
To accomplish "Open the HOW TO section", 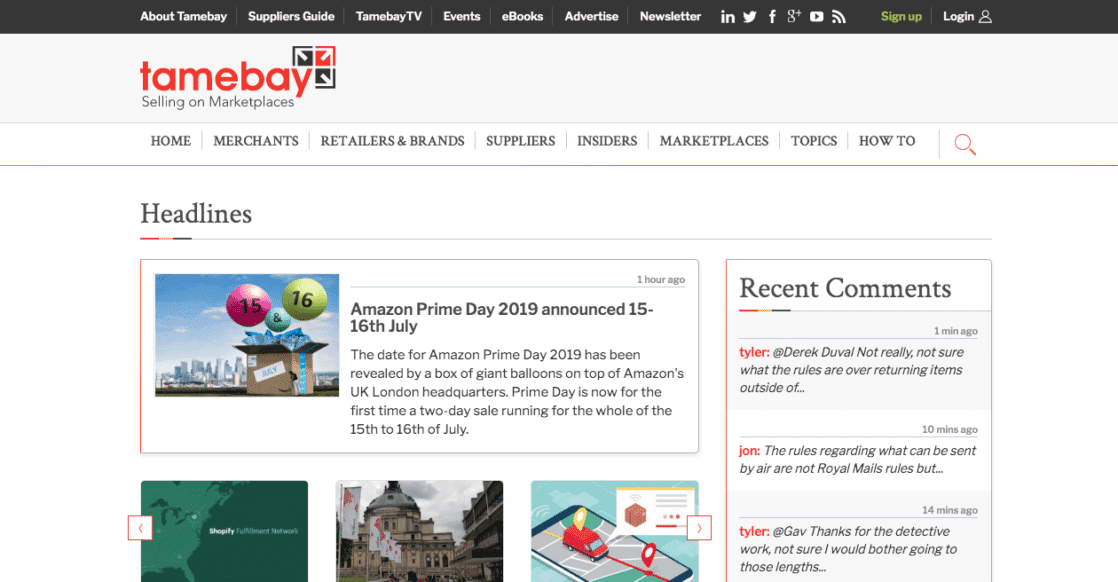I will [x=887, y=141].
